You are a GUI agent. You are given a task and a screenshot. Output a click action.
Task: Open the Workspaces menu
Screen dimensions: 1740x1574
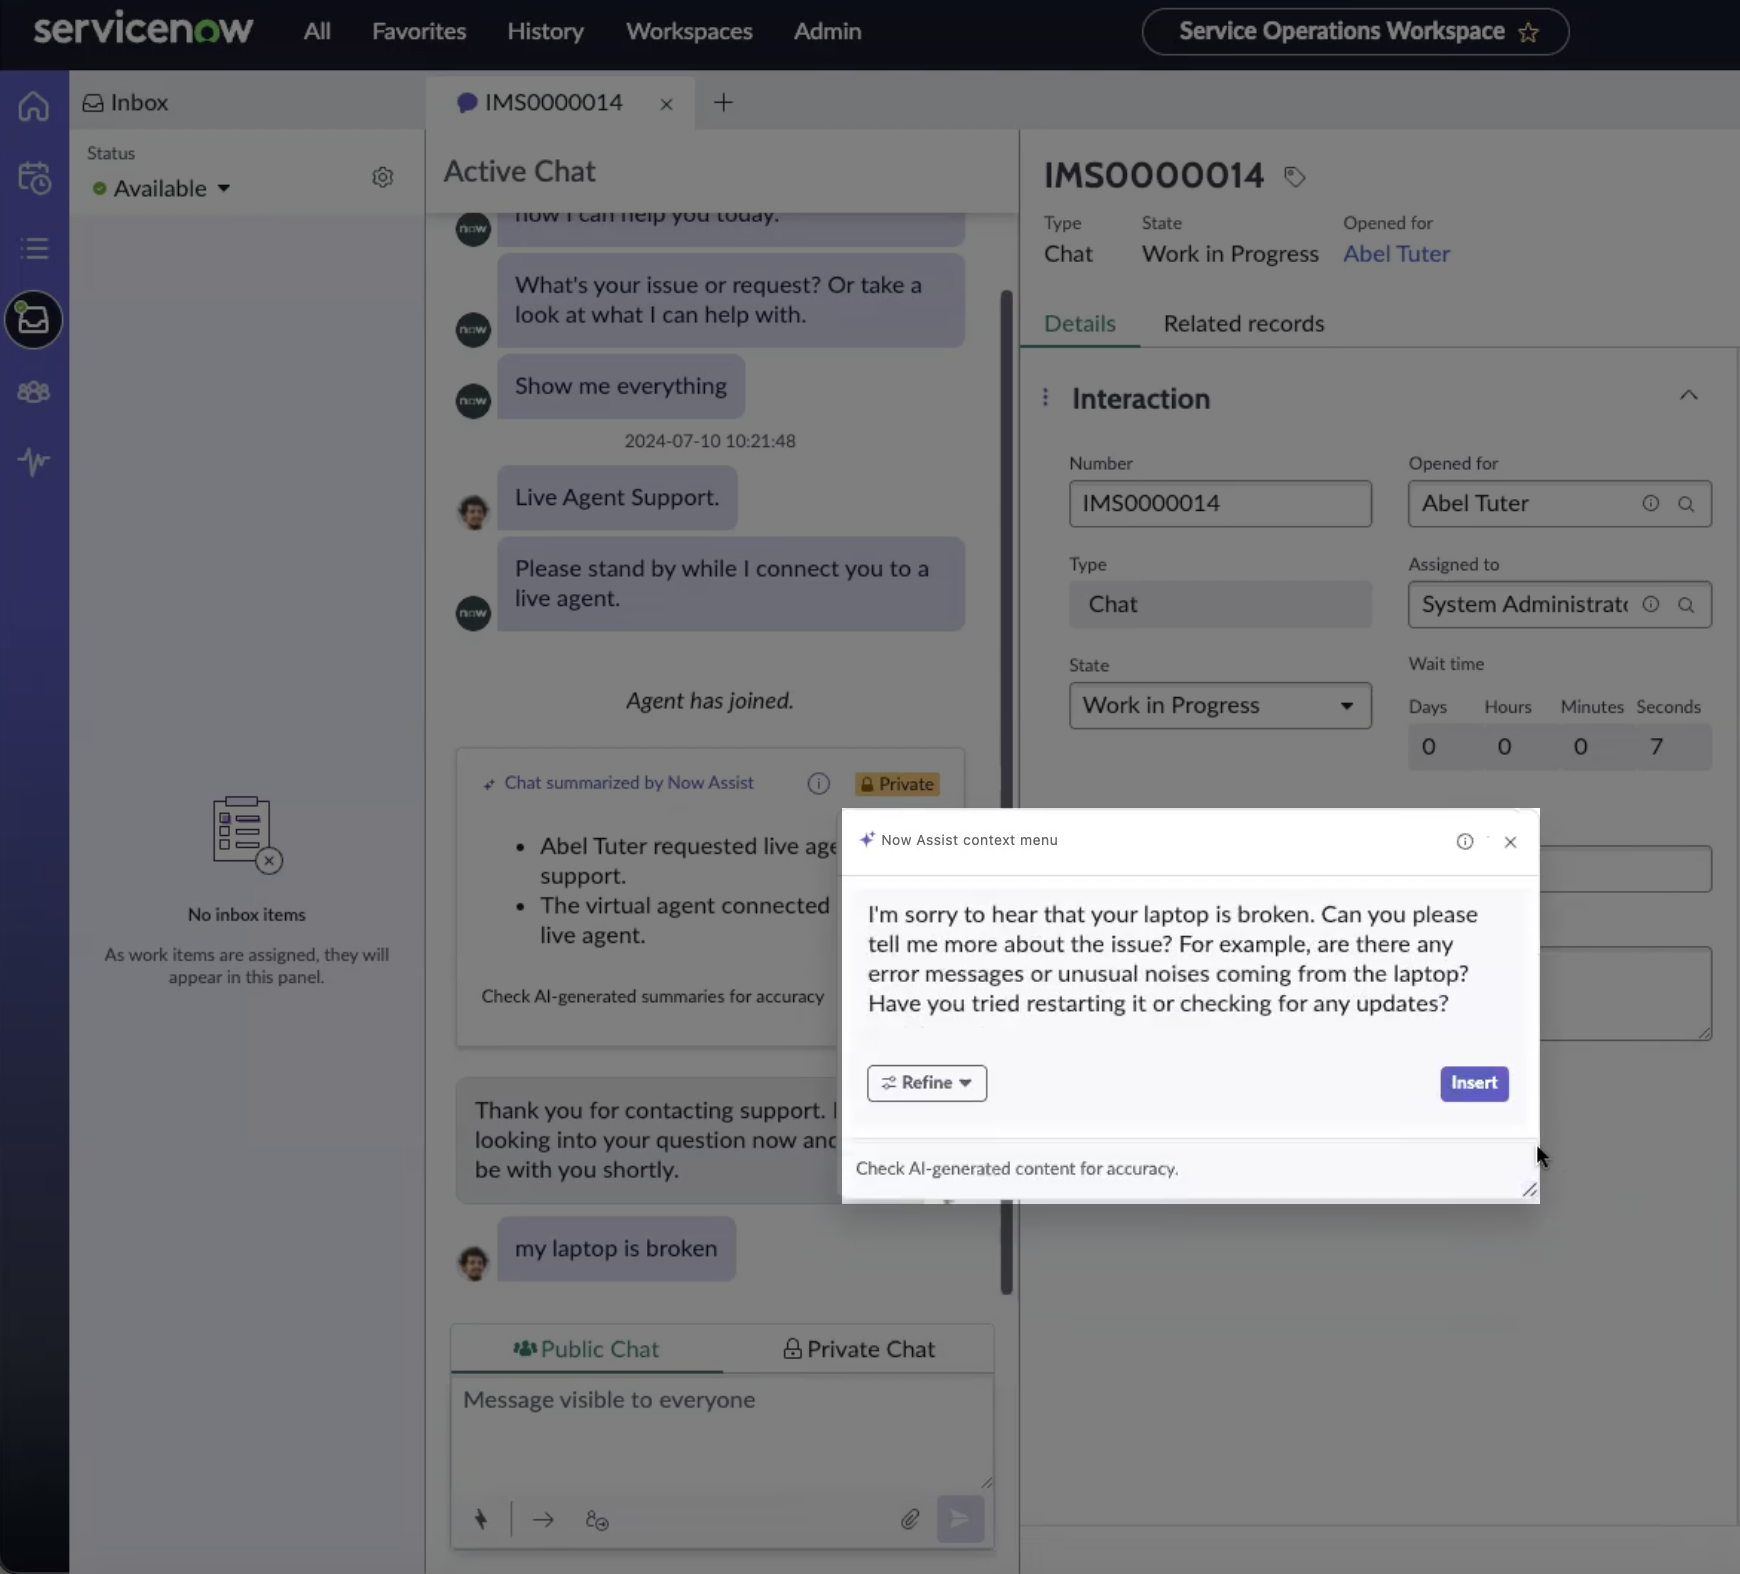pos(689,32)
